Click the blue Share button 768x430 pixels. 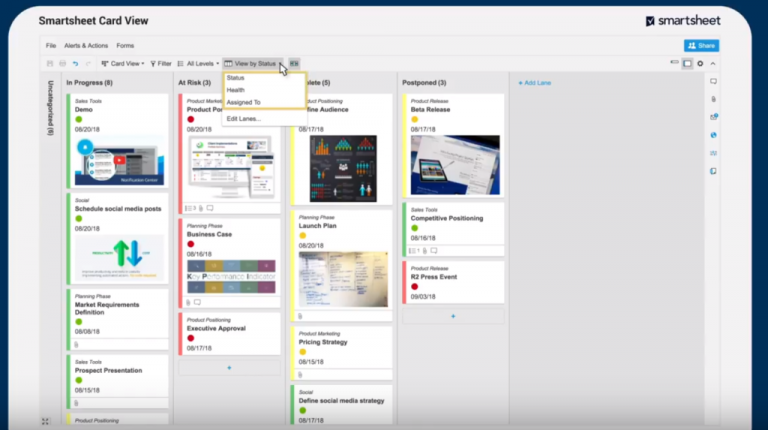701,45
